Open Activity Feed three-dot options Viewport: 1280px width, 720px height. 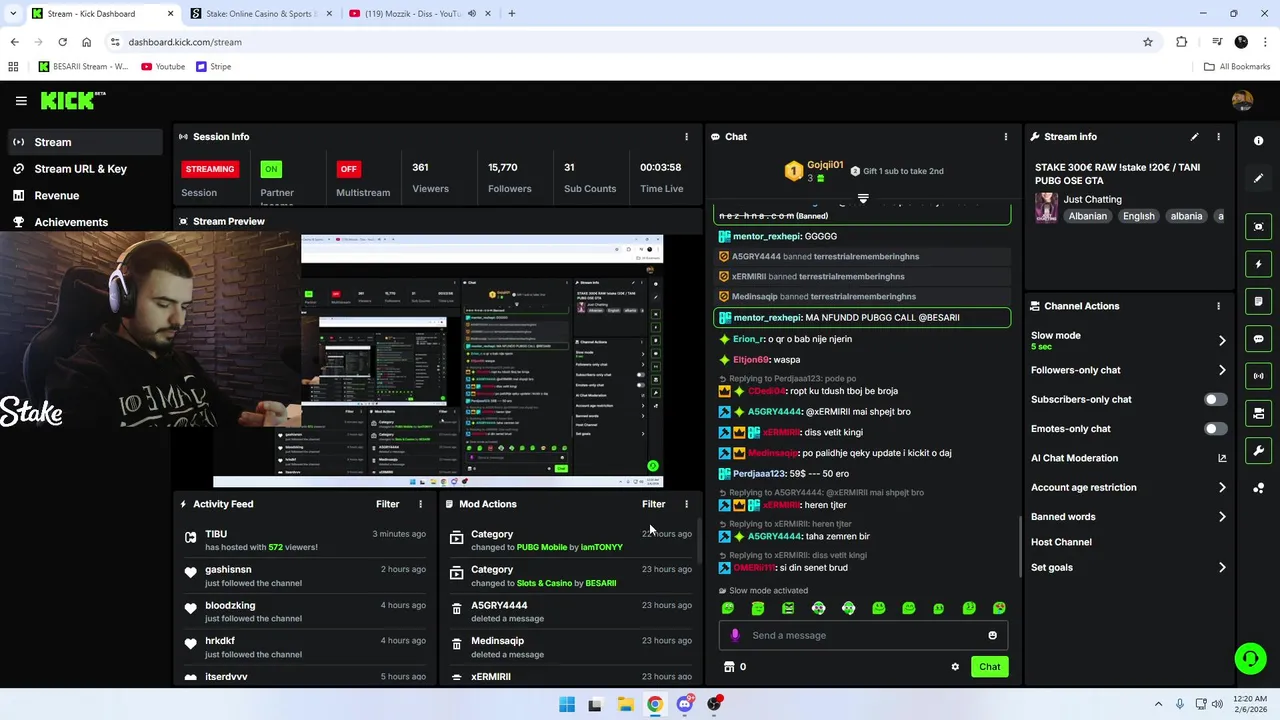(420, 504)
